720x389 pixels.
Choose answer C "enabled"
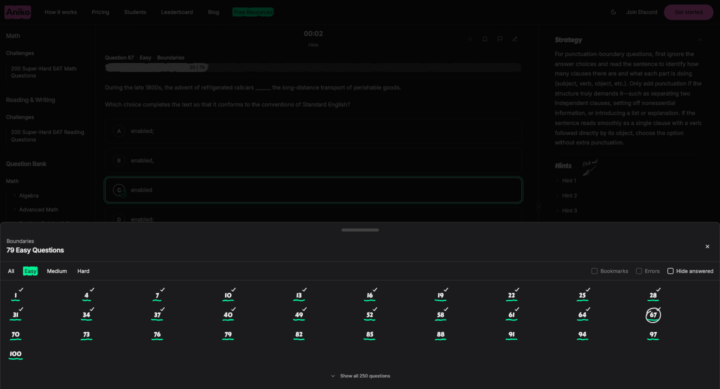(313, 190)
